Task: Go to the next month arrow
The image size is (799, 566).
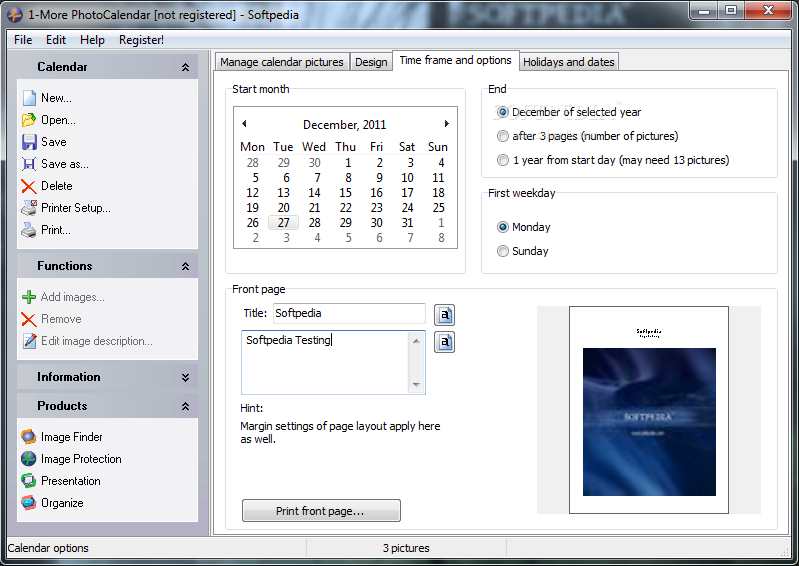Action: 446,124
